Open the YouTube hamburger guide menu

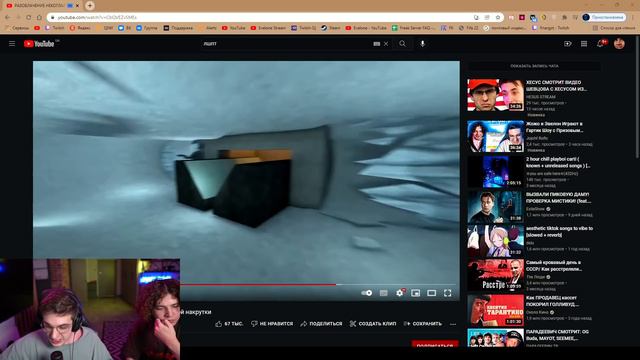[12, 44]
